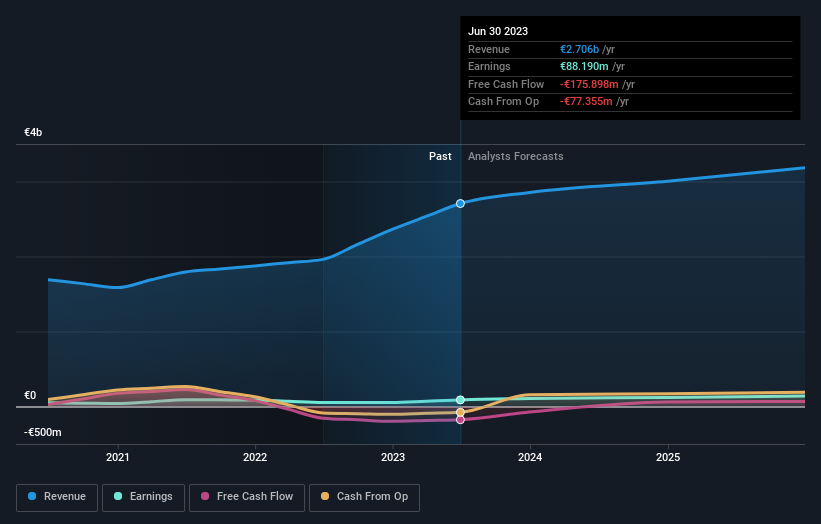
Task: Click the 2025 x-axis label
Action: tap(668, 457)
